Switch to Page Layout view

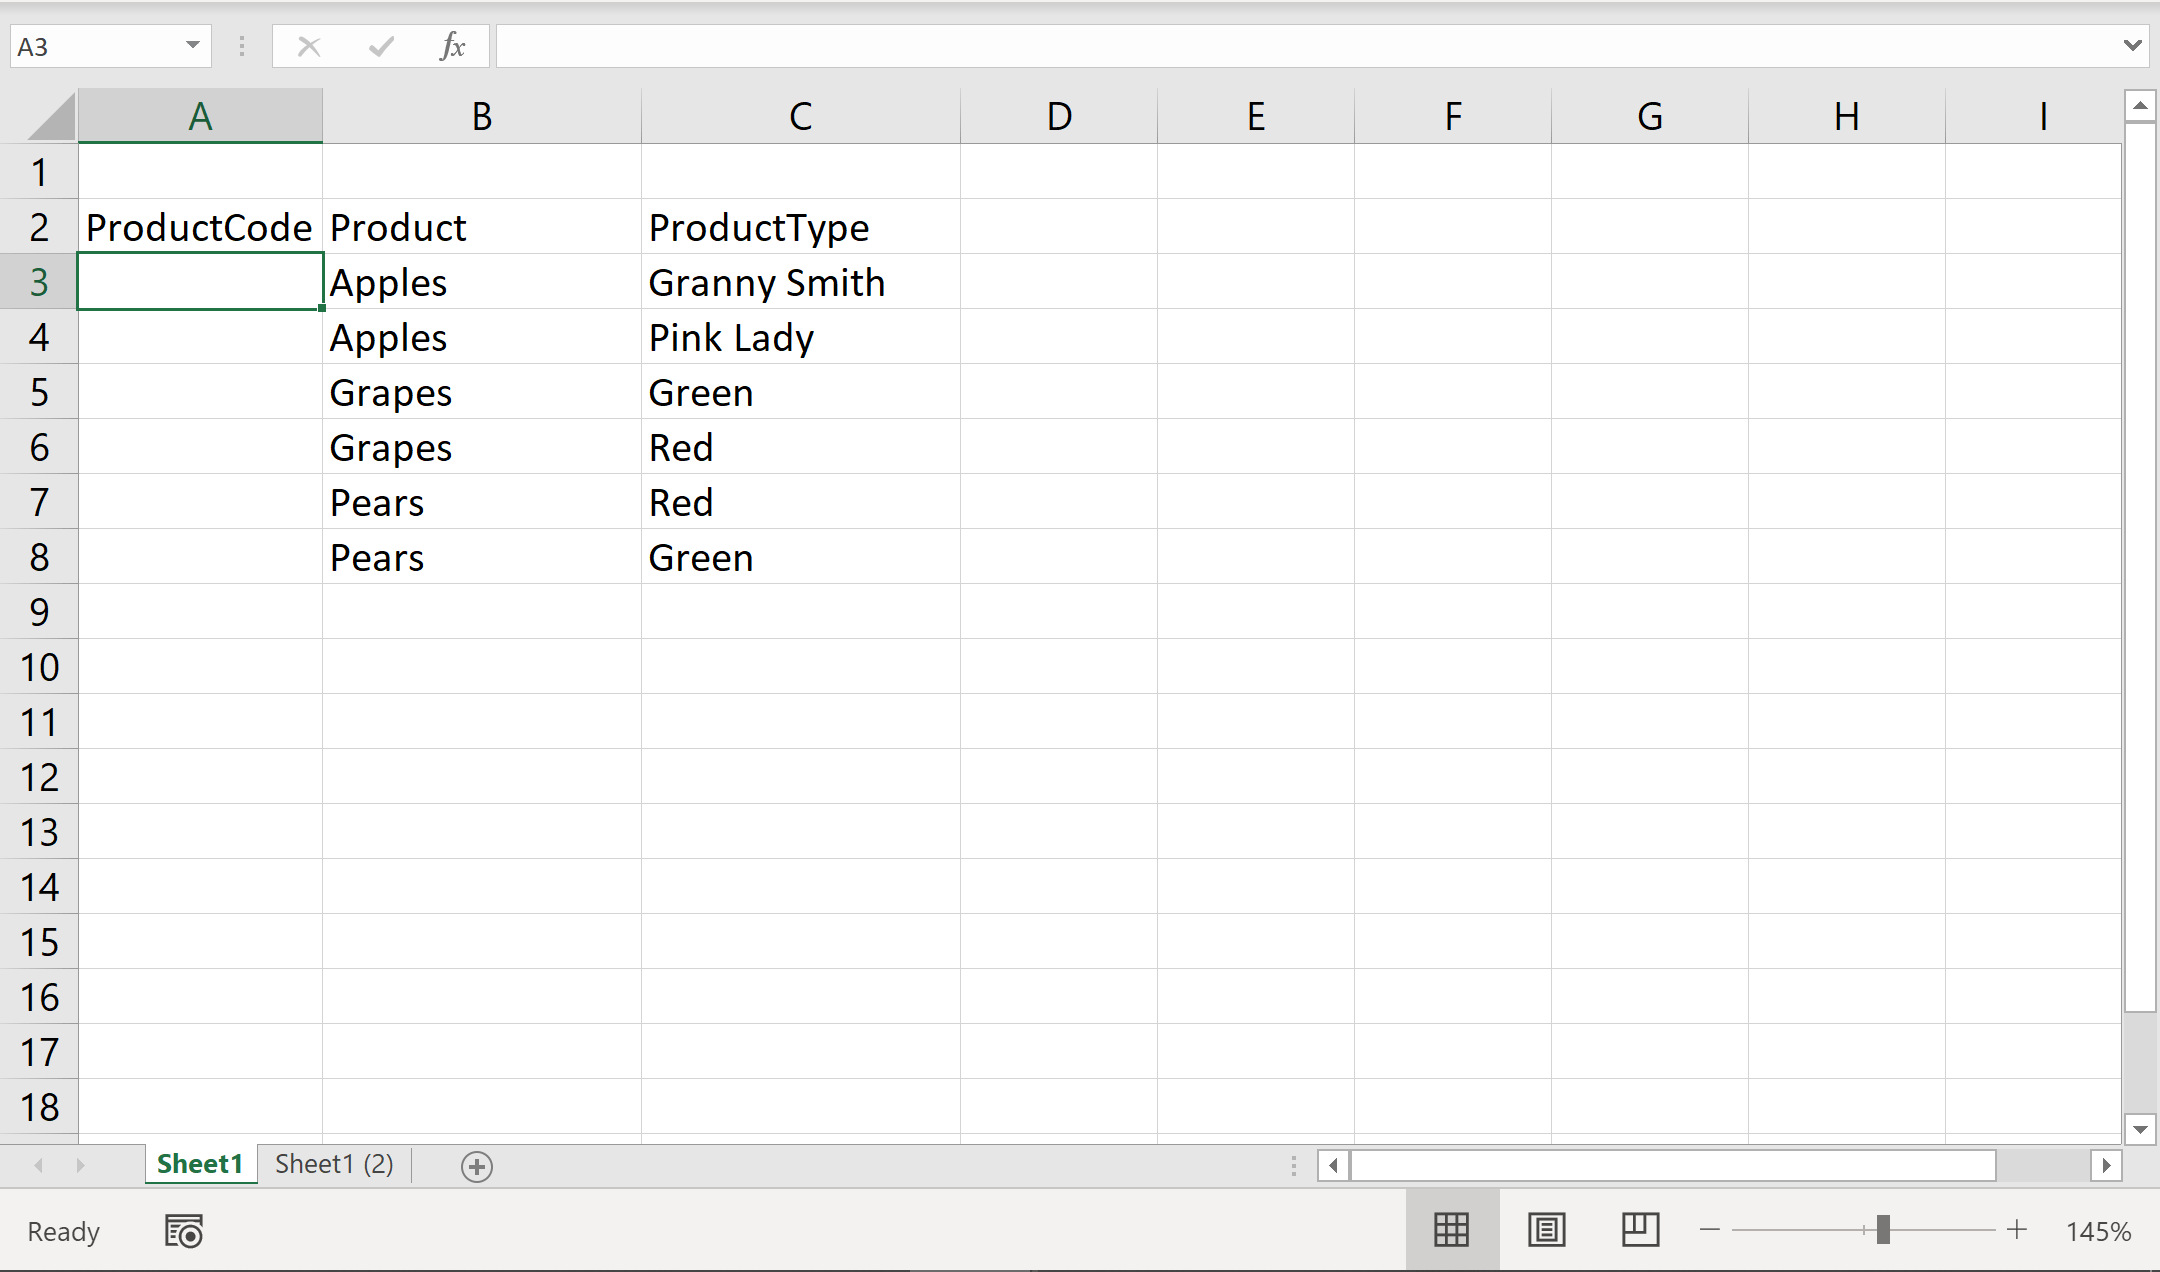click(1546, 1230)
